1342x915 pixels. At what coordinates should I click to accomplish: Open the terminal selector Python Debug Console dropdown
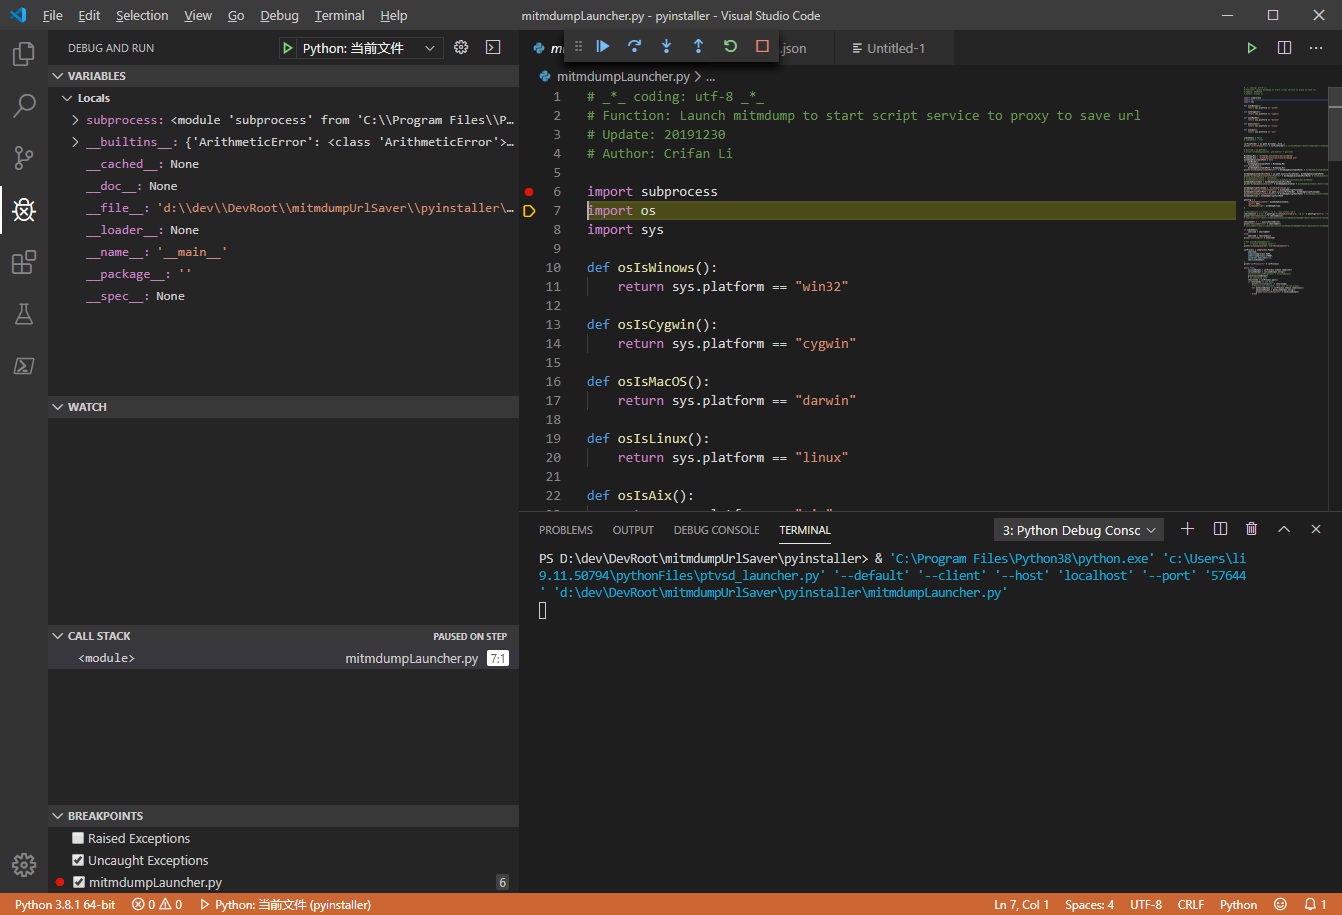coord(1078,530)
